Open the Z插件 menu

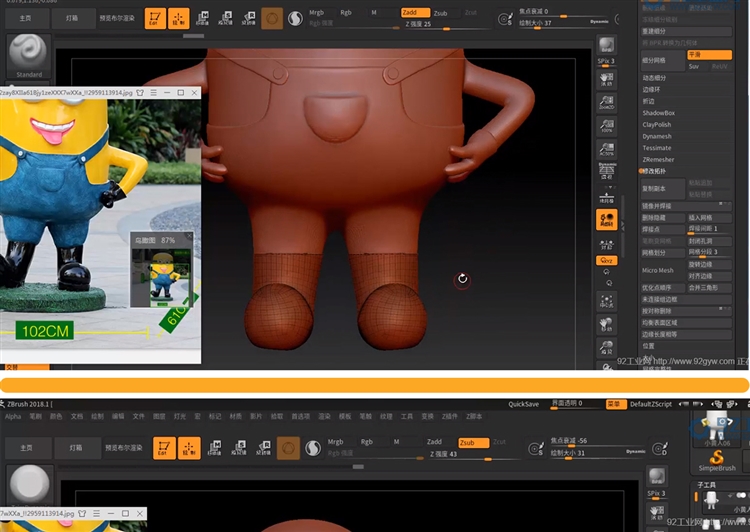(450, 416)
